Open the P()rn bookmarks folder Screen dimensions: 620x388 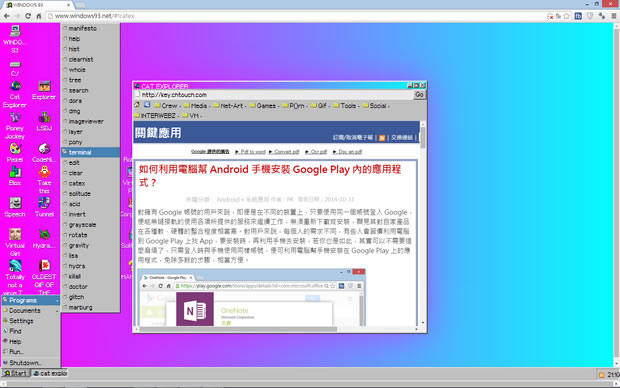click(294, 106)
